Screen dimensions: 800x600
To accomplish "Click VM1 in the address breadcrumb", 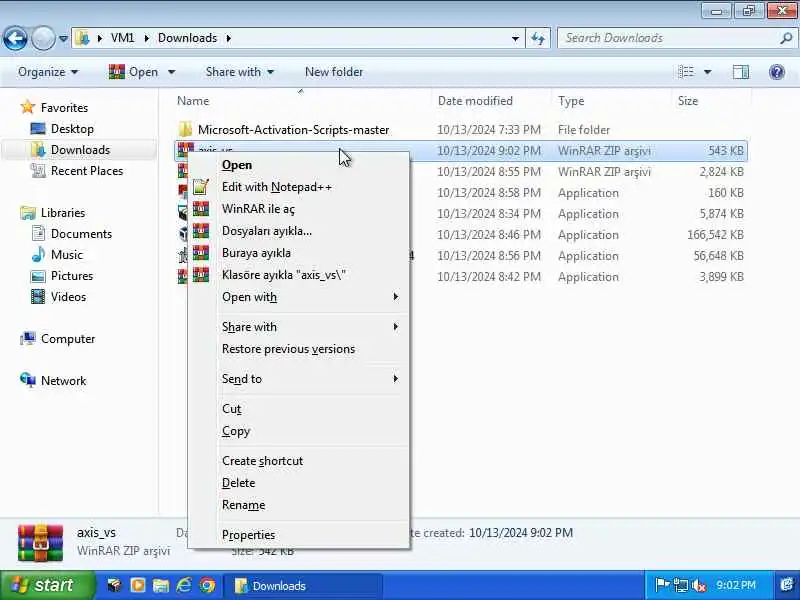I will 122,38.
